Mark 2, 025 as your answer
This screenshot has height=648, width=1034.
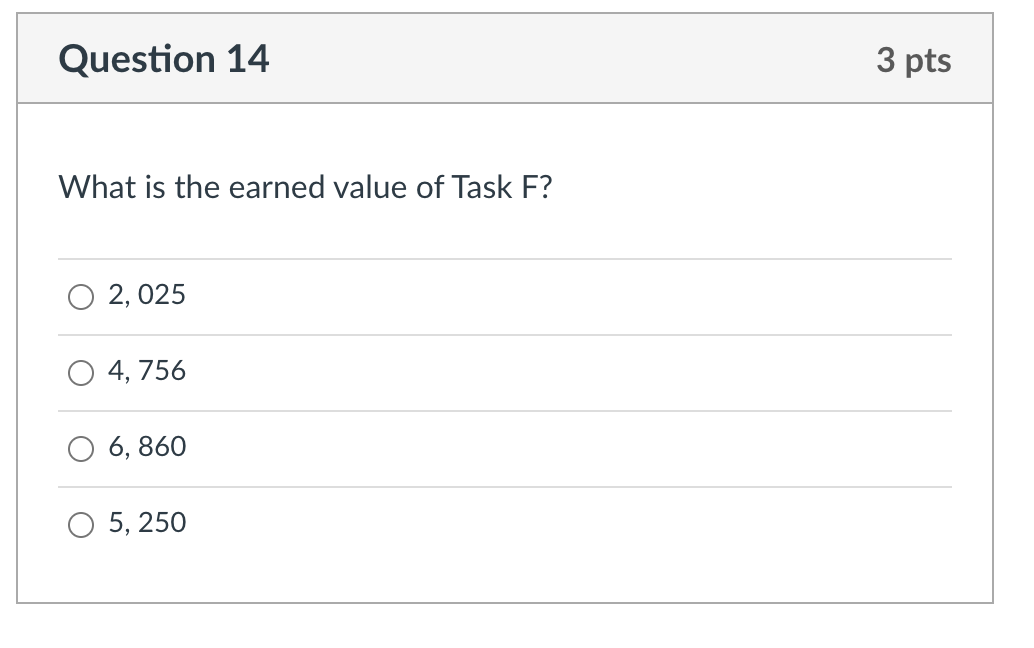146,296
